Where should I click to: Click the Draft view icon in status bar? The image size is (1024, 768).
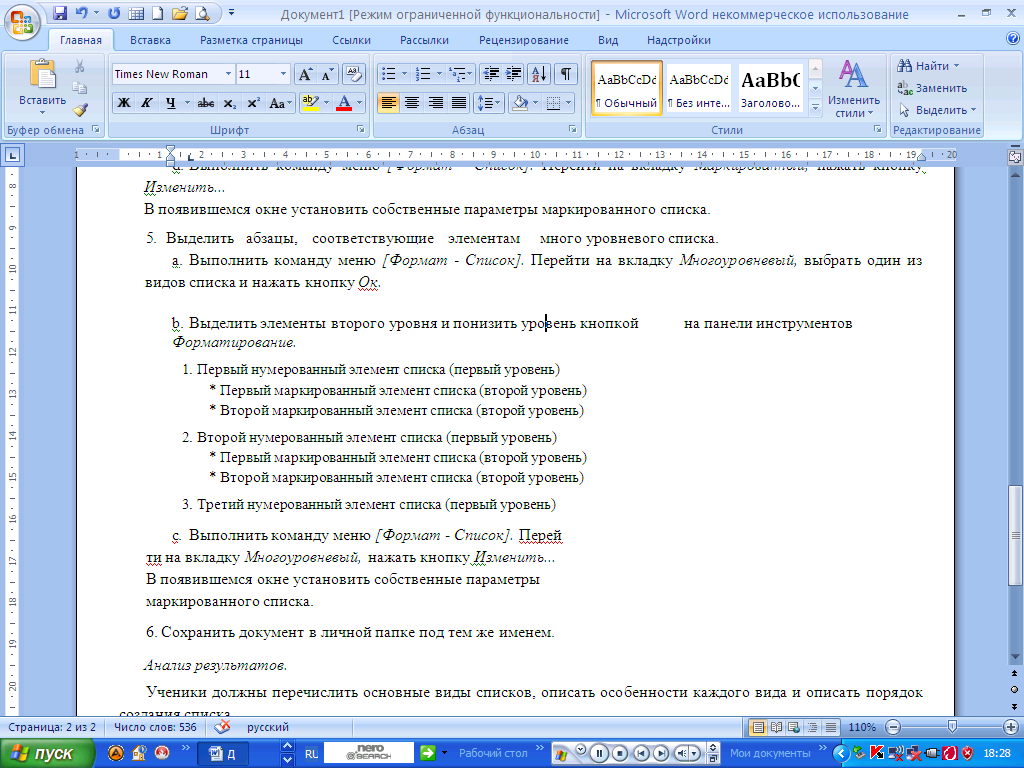click(831, 727)
